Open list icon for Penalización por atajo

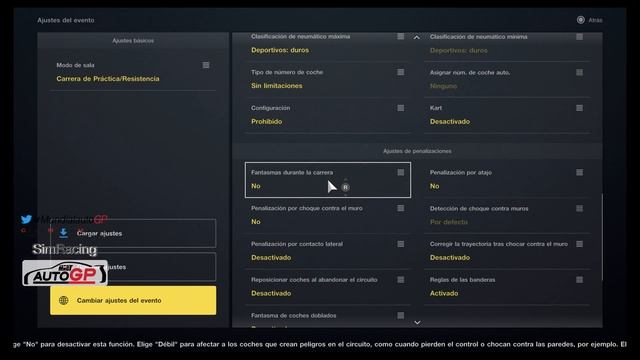(x=579, y=172)
